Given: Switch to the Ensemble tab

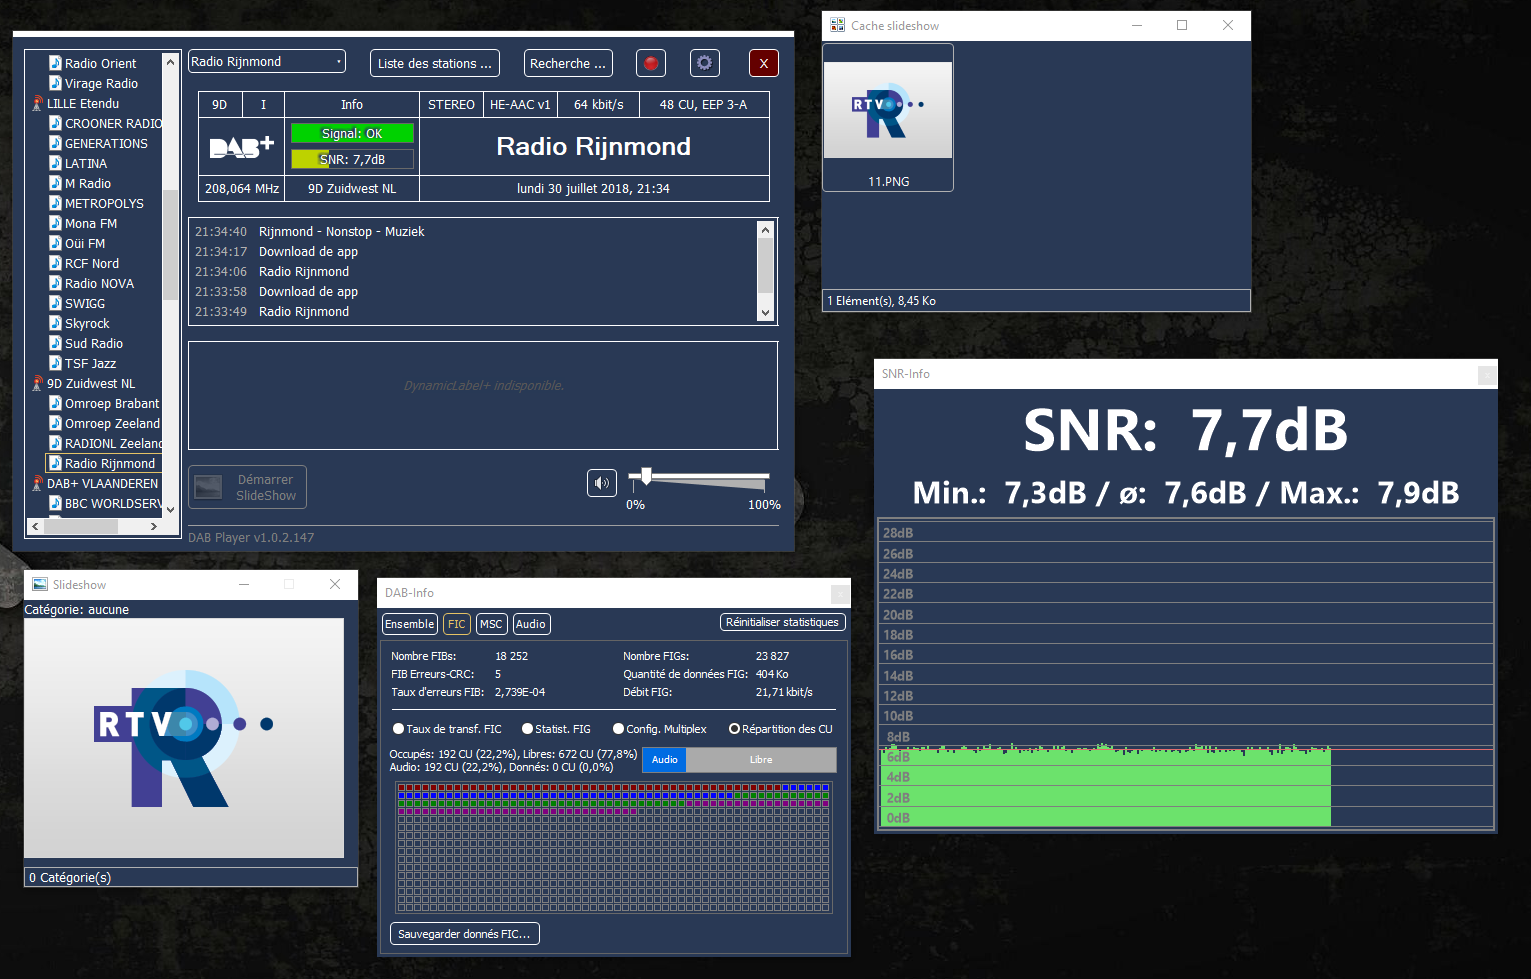Looking at the screenshot, I should point(410,624).
